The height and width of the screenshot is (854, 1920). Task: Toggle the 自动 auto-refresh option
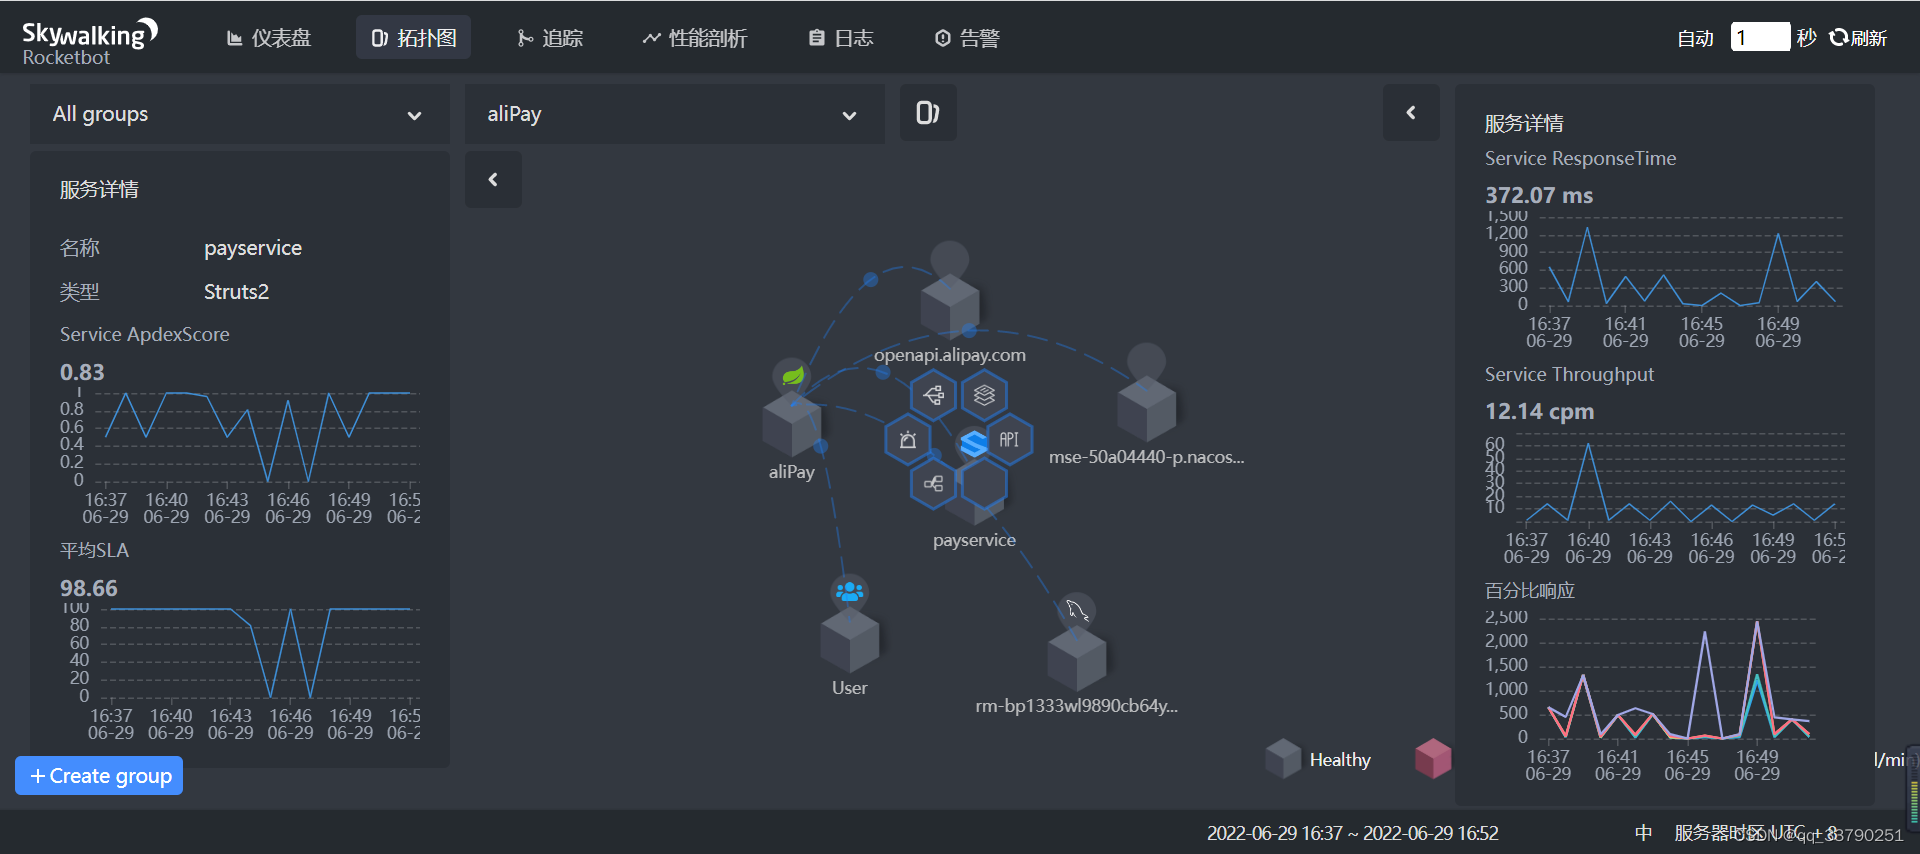(1695, 38)
